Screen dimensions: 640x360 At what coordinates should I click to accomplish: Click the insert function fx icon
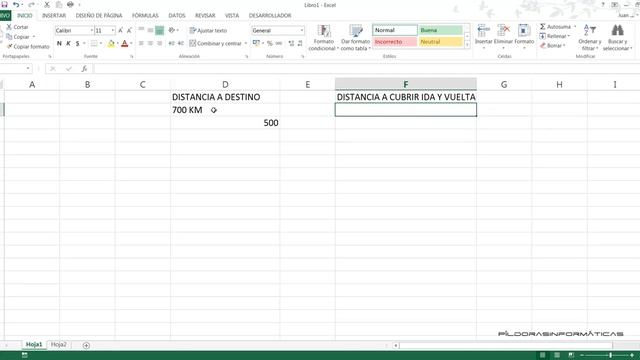pyautogui.click(x=84, y=69)
